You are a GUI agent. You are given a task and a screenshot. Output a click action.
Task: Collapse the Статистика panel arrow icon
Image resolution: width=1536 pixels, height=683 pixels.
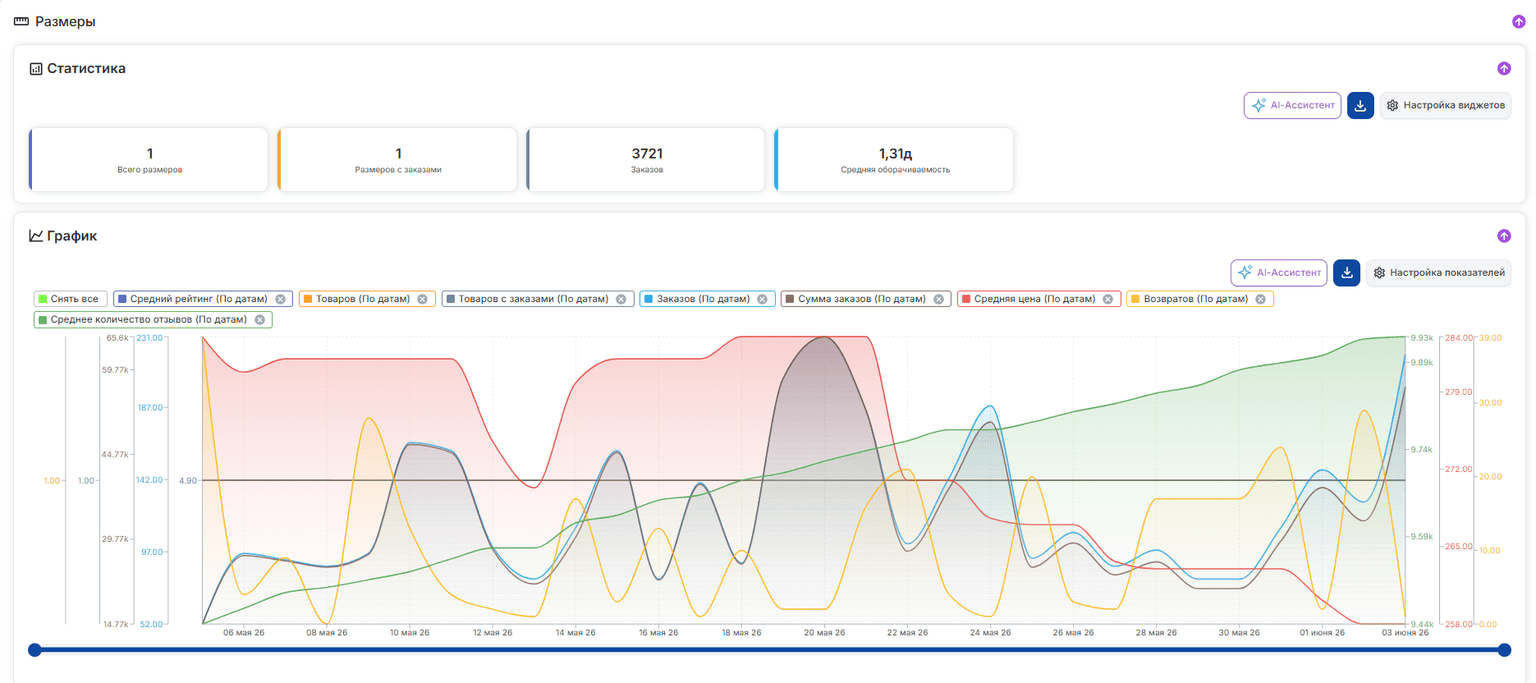[x=1503, y=69]
